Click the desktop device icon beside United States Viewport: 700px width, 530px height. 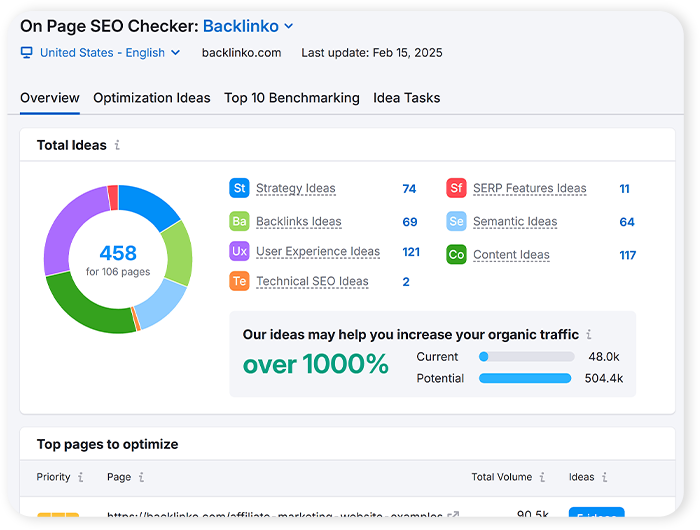pyautogui.click(x=27, y=53)
